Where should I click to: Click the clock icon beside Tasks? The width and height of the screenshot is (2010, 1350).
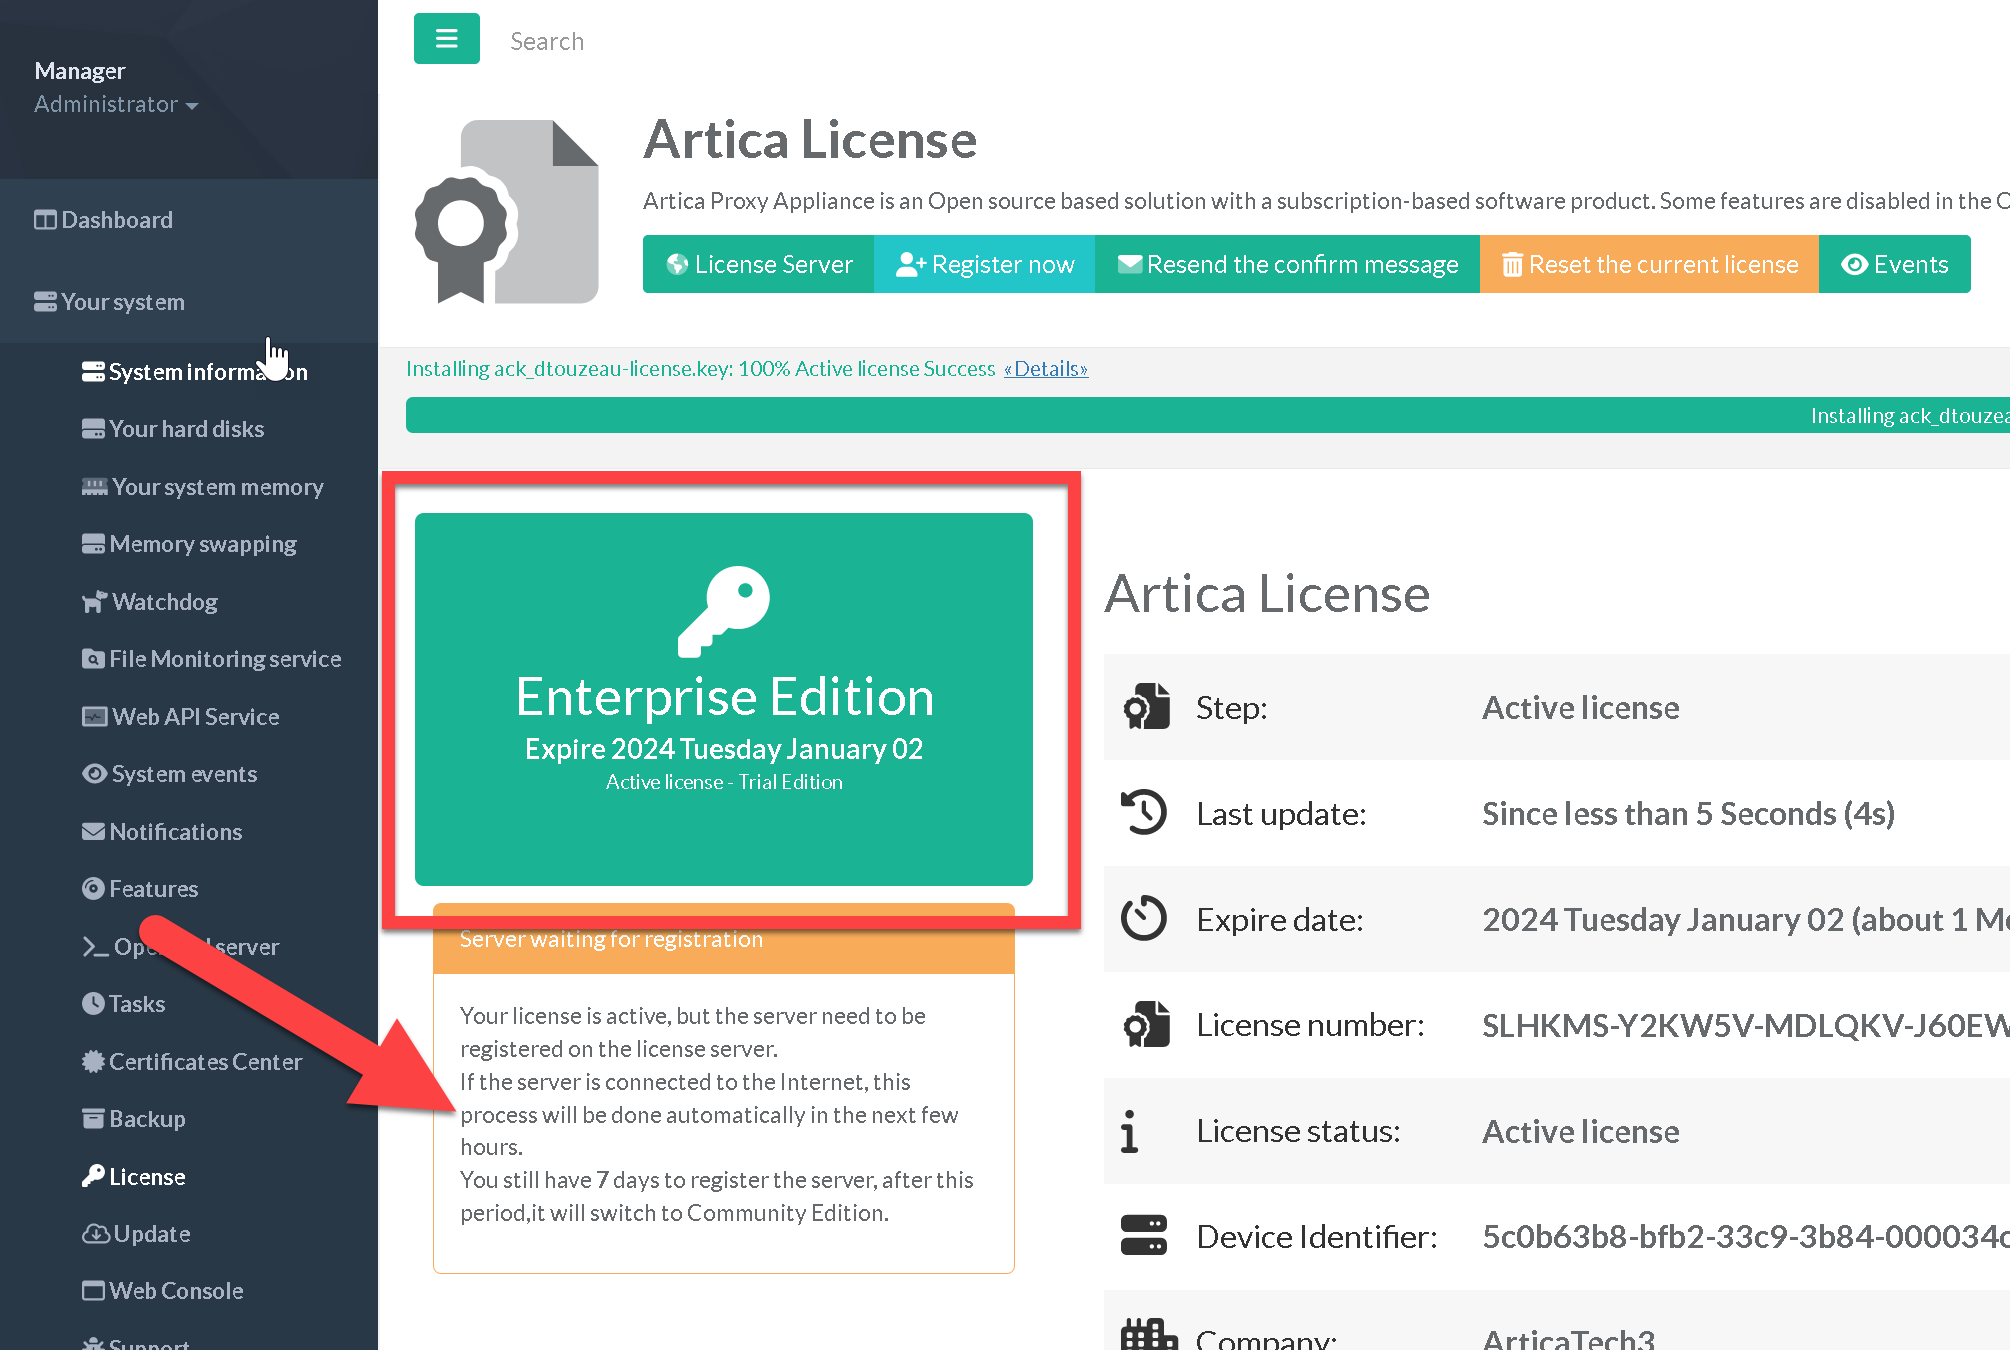(x=93, y=1003)
